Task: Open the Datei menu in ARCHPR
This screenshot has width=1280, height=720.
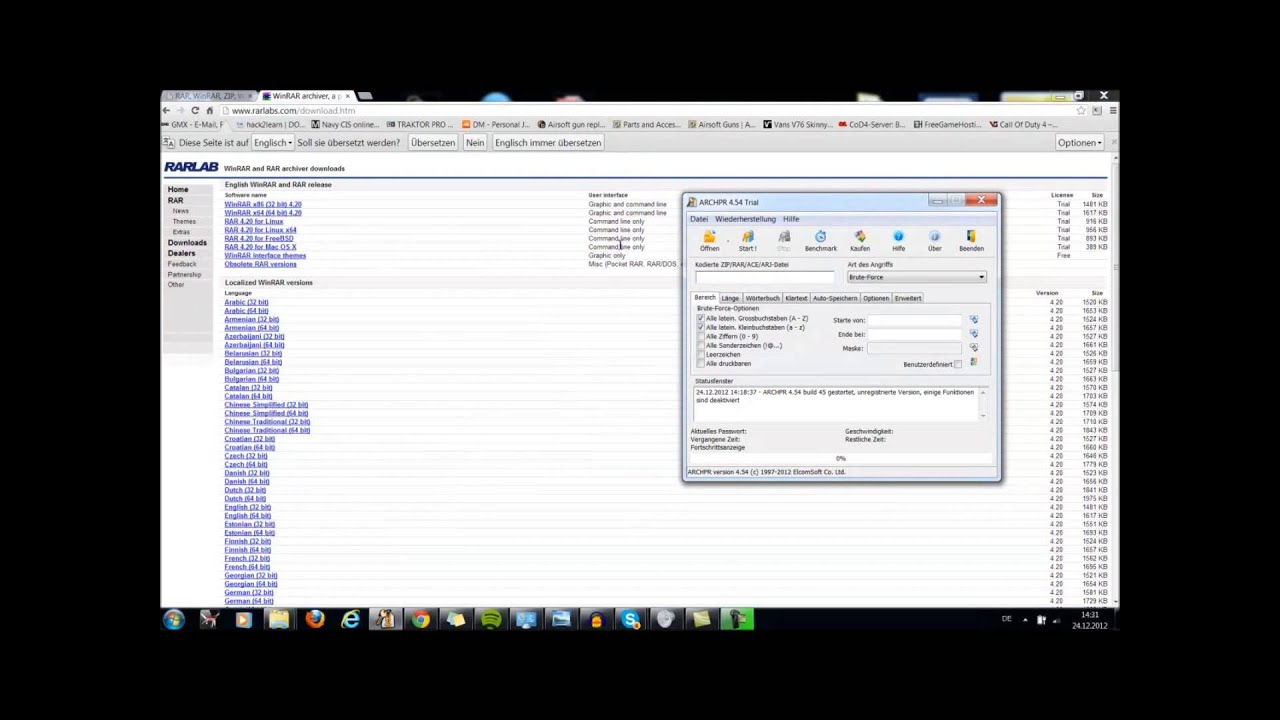Action: coord(698,219)
